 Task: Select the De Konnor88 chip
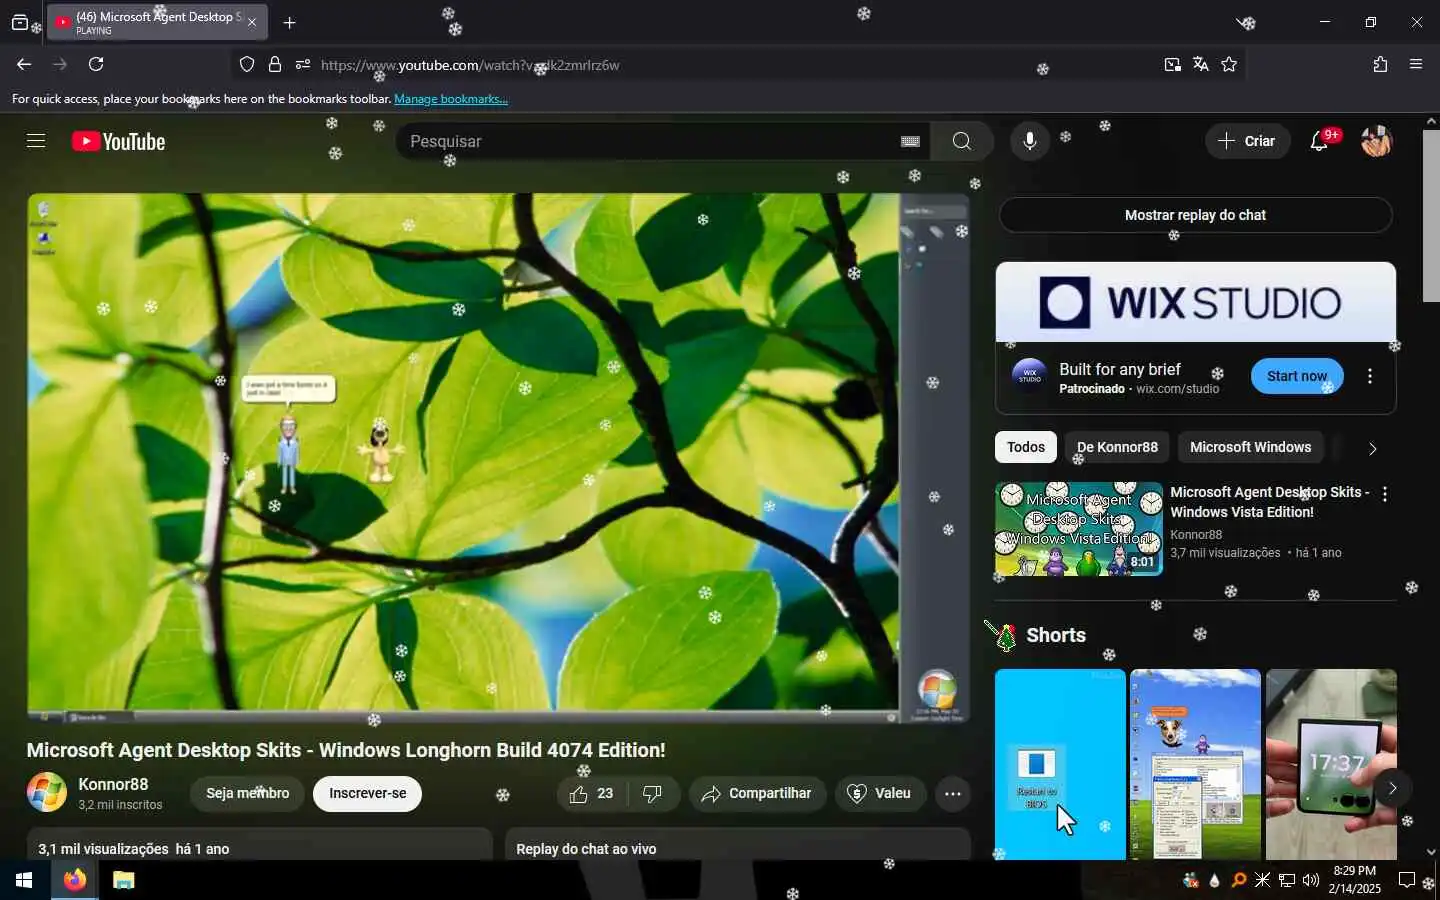1117,447
